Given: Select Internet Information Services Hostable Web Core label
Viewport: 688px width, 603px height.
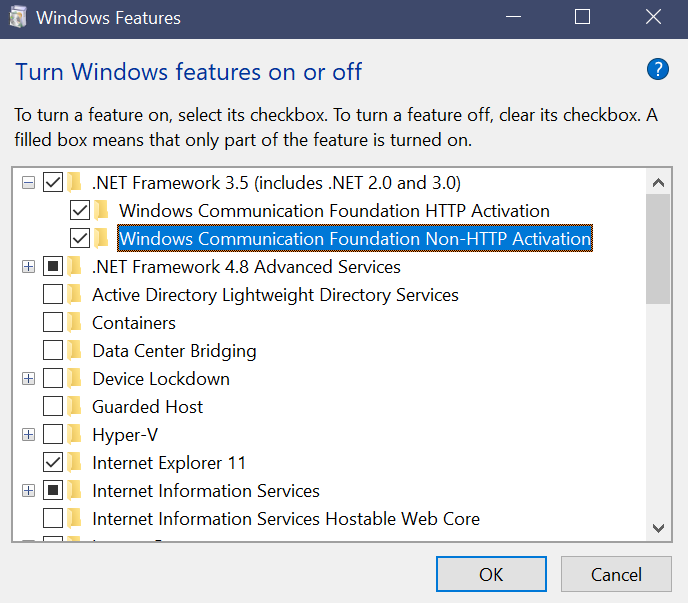Looking at the screenshot, I should pyautogui.click(x=286, y=519).
